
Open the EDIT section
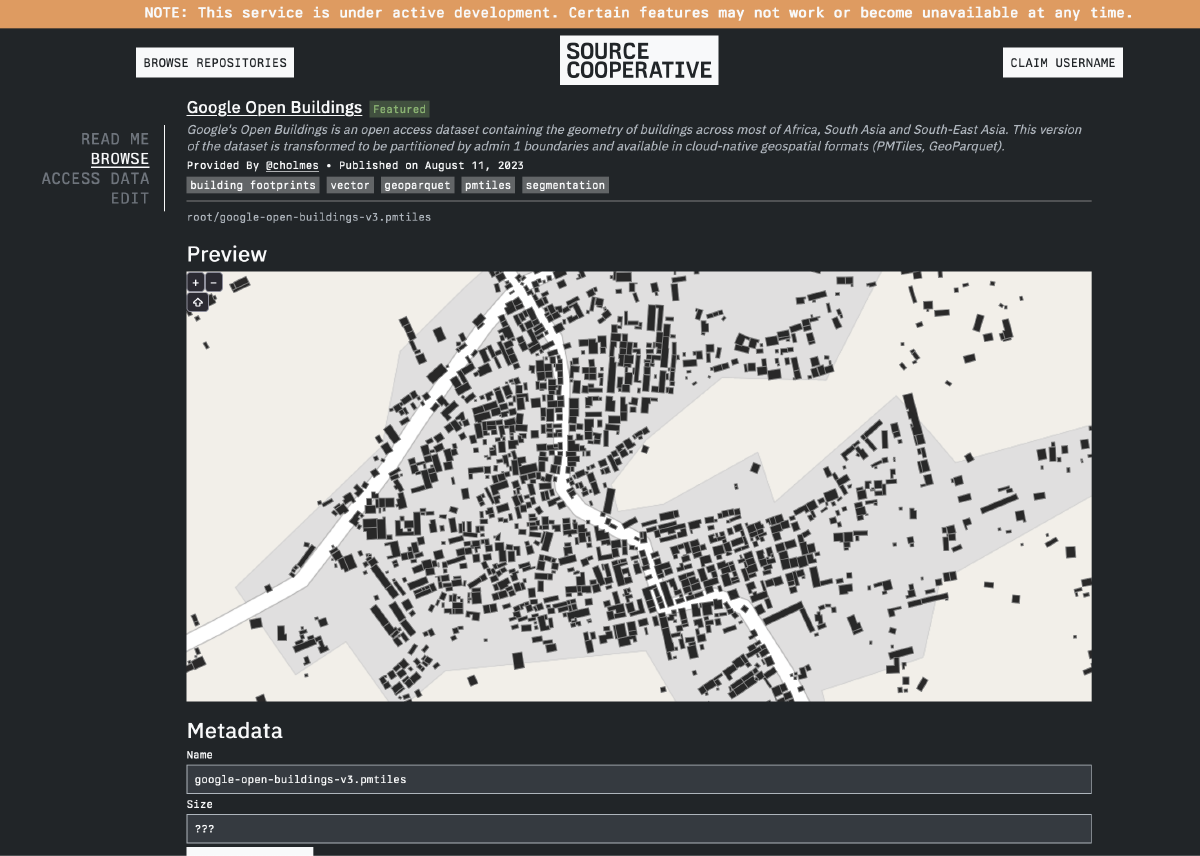pos(130,198)
